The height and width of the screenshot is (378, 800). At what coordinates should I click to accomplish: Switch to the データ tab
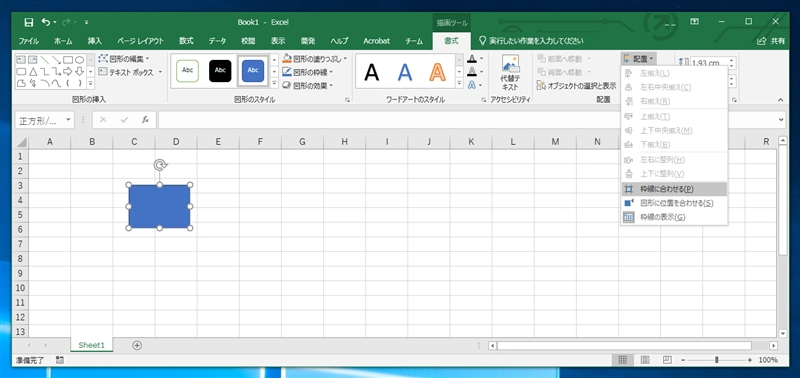click(217, 41)
